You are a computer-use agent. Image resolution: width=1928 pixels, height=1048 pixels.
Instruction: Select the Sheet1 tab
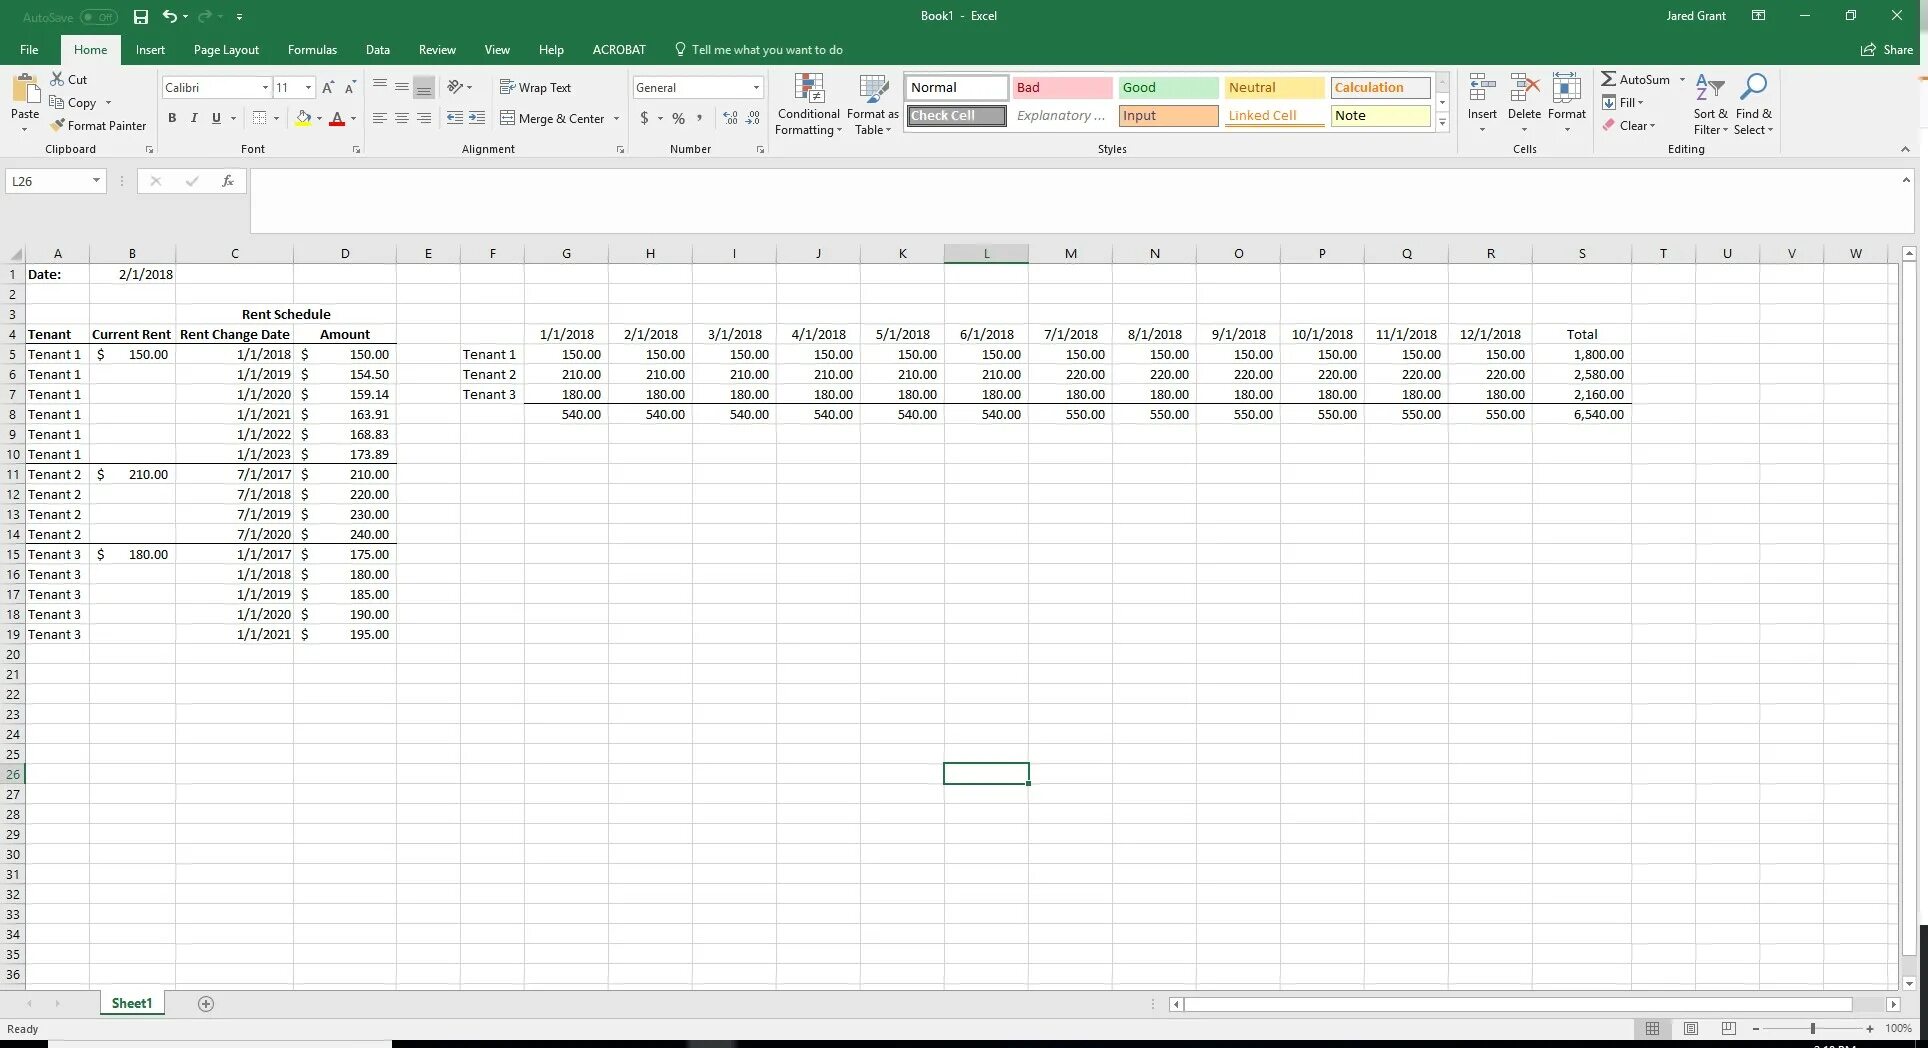point(132,1003)
